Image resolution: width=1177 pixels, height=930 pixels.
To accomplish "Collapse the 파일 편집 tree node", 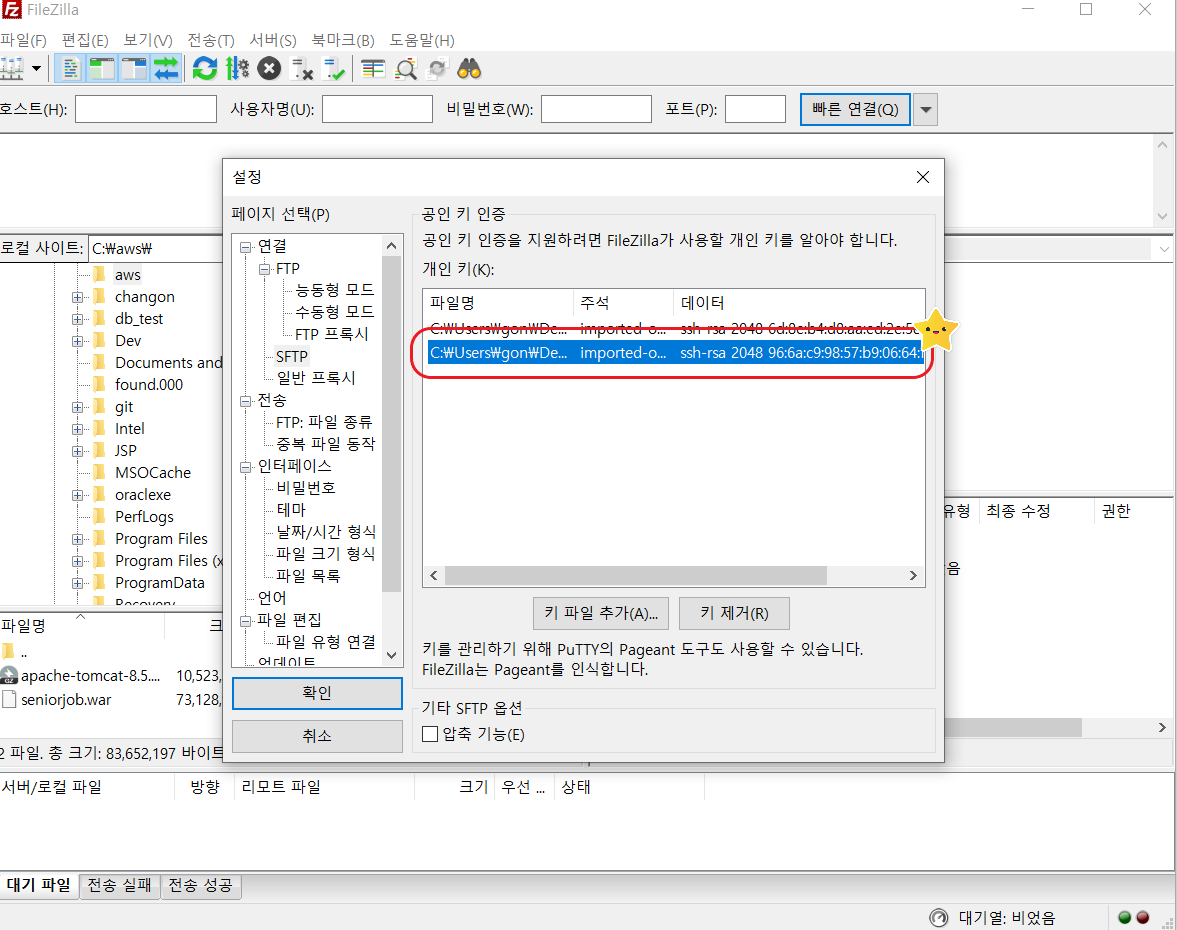I will [x=245, y=621].
